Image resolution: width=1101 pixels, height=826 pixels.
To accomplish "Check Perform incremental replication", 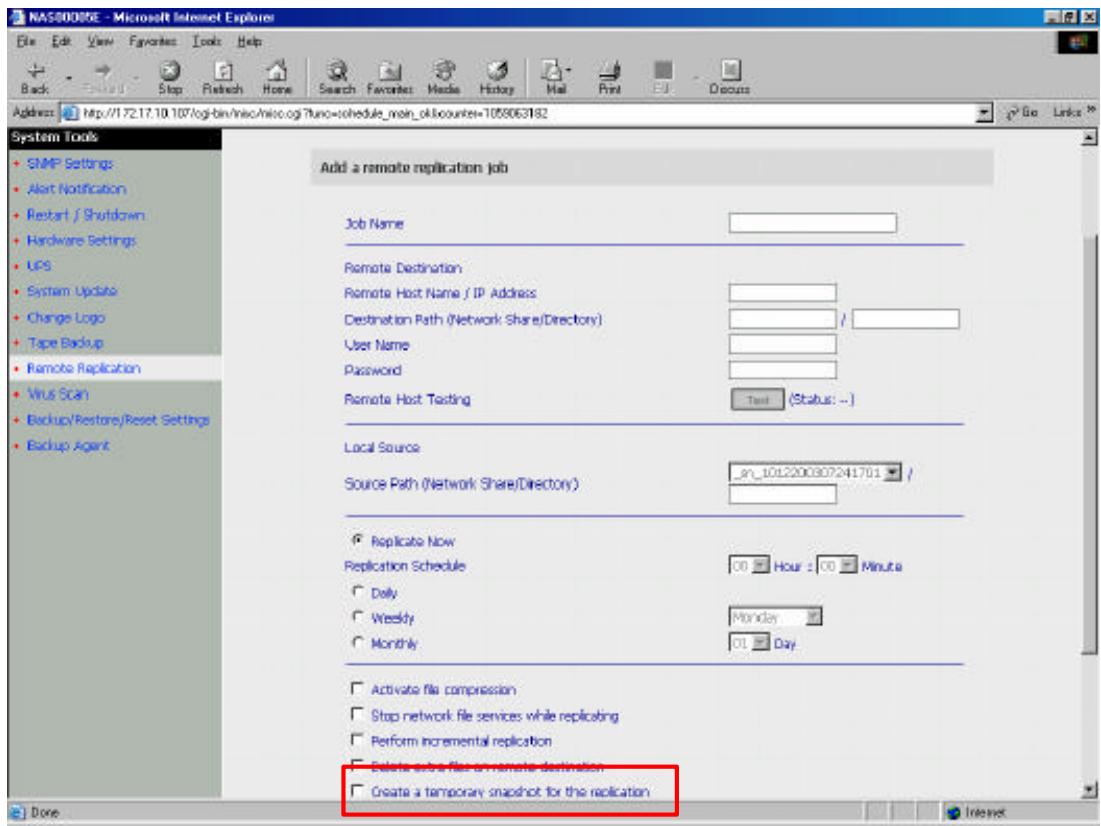I will (x=357, y=739).
